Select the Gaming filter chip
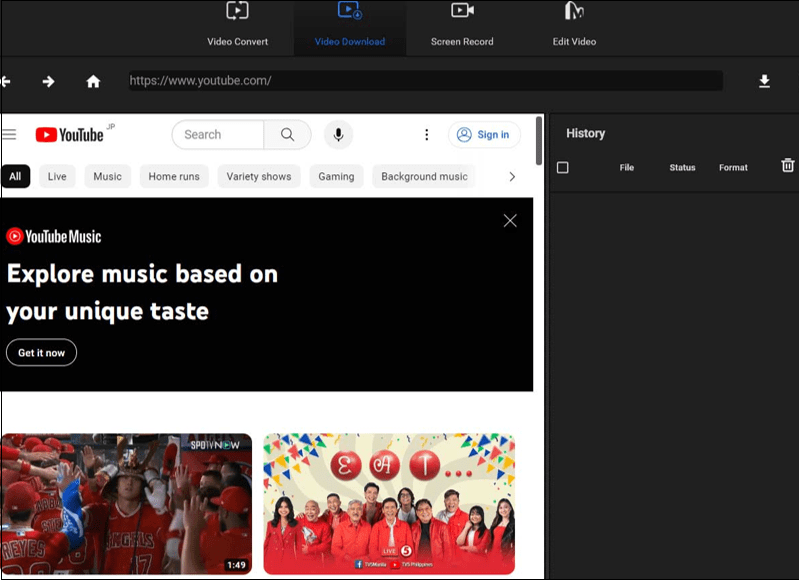Screen dimensions: 799x580 (336, 176)
